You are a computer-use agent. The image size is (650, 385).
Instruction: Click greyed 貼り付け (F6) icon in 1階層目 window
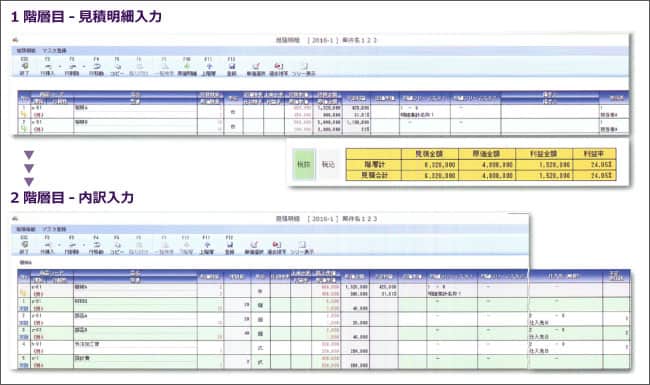[x=139, y=66]
